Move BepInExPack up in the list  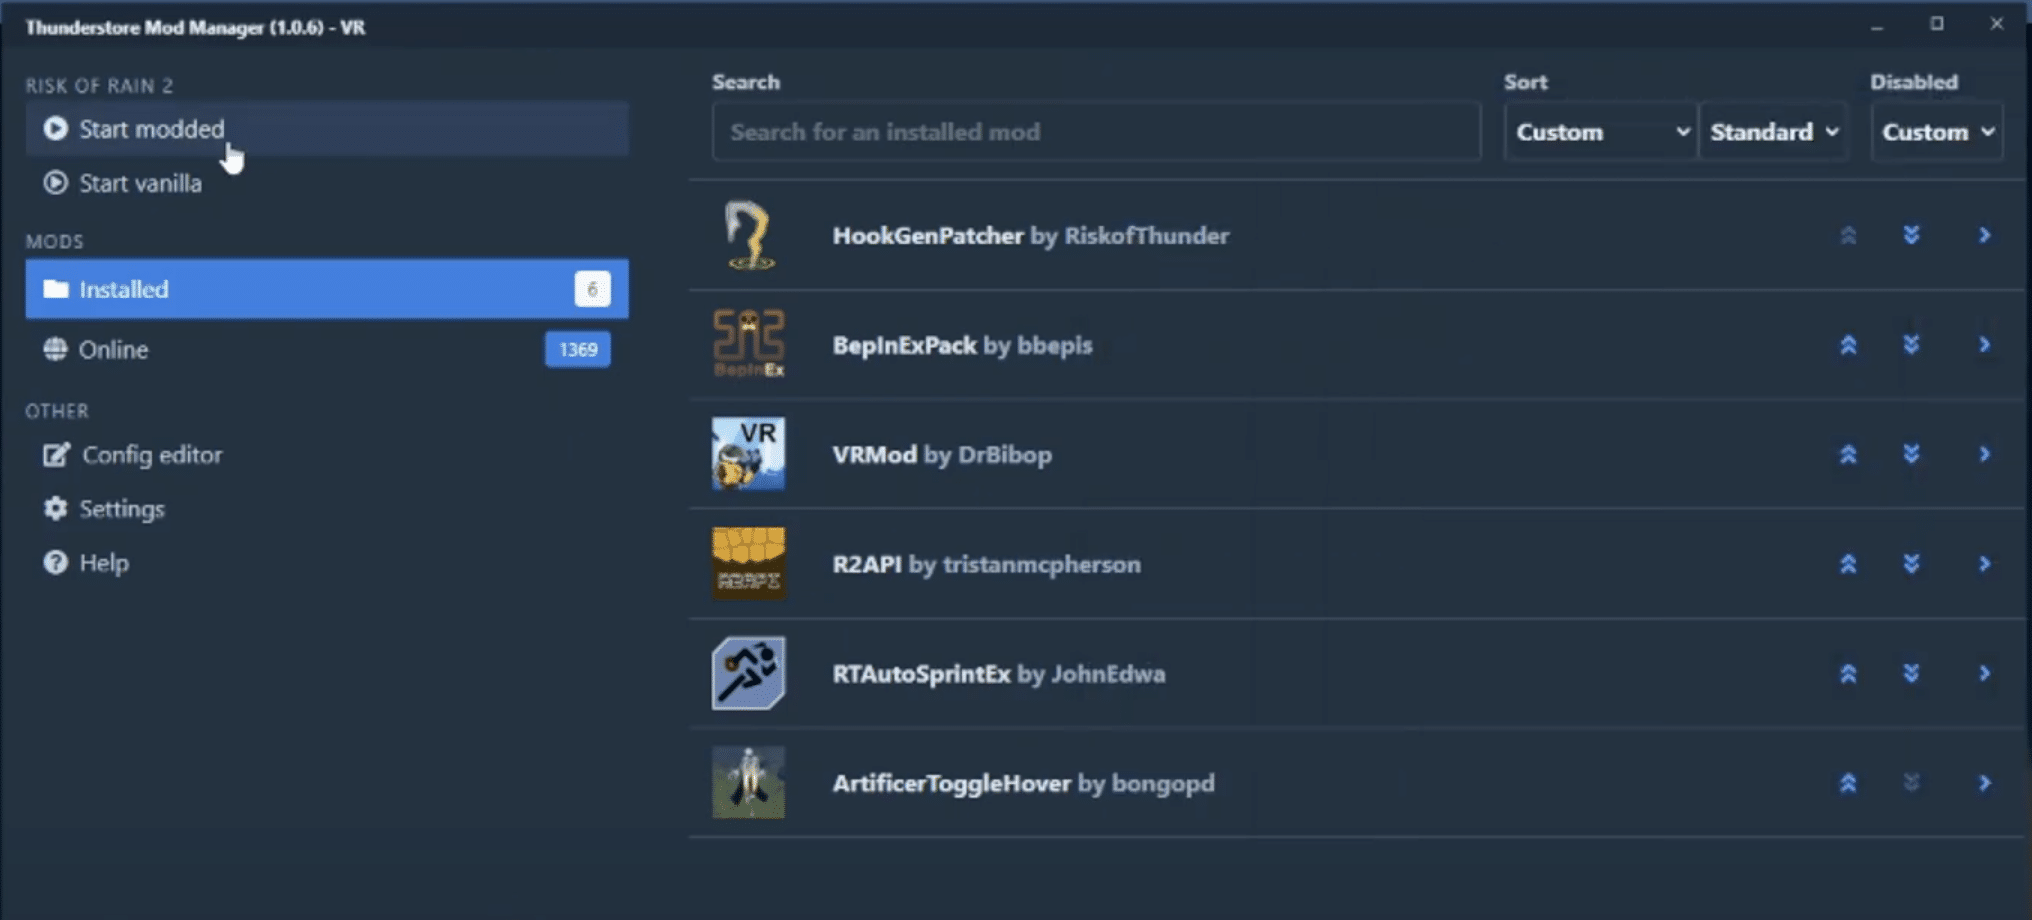click(1848, 345)
